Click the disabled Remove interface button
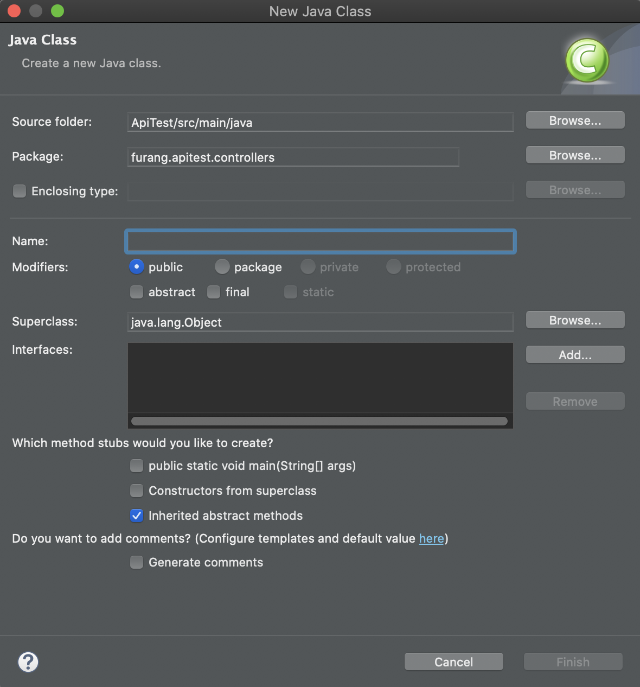 click(x=575, y=401)
